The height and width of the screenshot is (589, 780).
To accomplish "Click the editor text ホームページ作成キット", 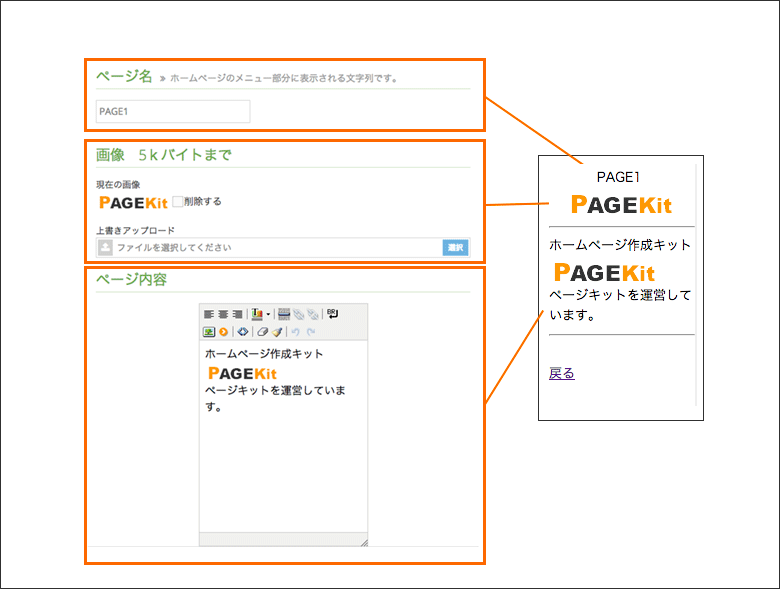I will (x=264, y=354).
